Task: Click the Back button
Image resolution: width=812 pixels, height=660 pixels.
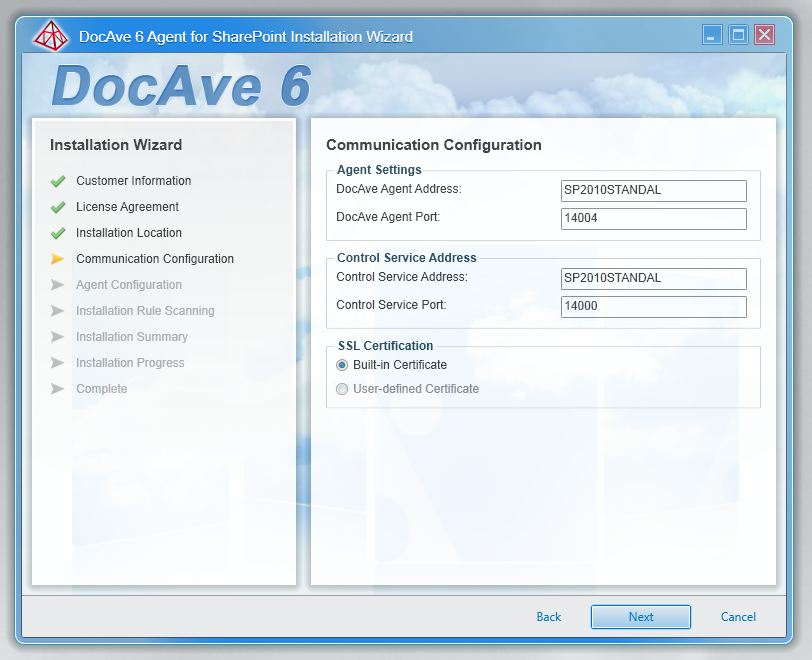Action: pyautogui.click(x=548, y=617)
